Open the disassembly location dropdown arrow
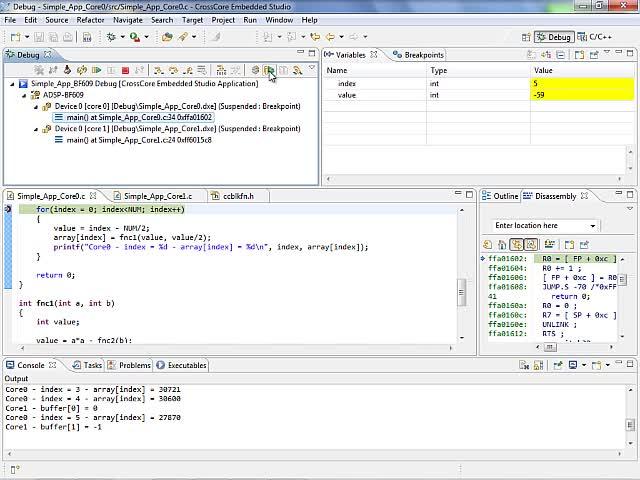This screenshot has width=640, height=480. 593,226
